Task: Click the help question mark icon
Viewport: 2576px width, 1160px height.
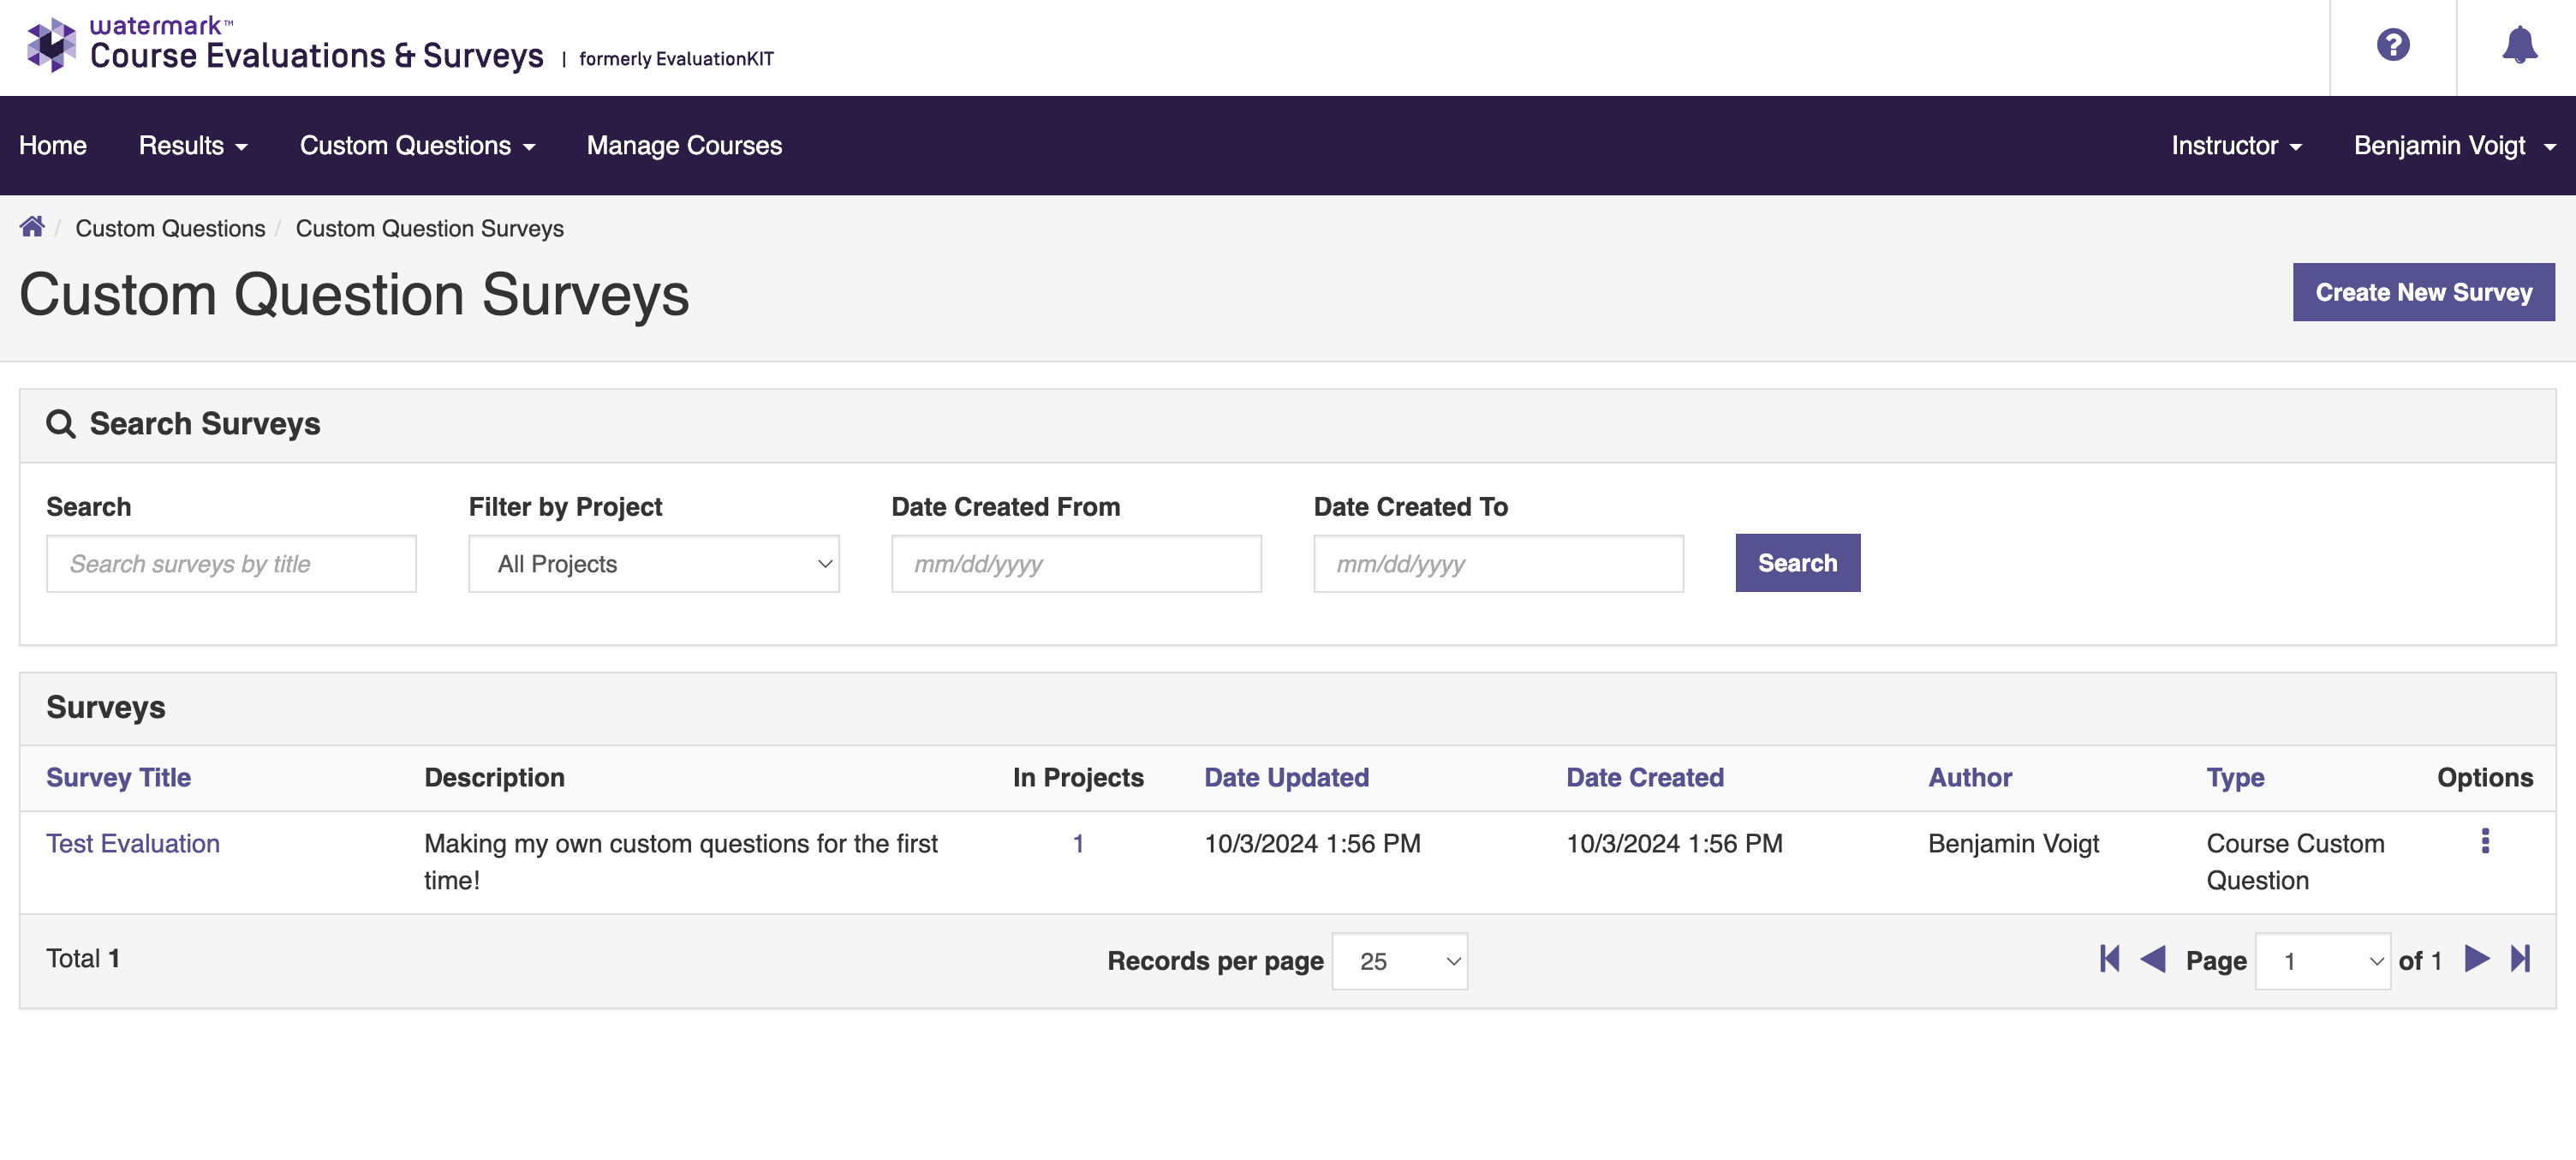Action: pos(2392,46)
